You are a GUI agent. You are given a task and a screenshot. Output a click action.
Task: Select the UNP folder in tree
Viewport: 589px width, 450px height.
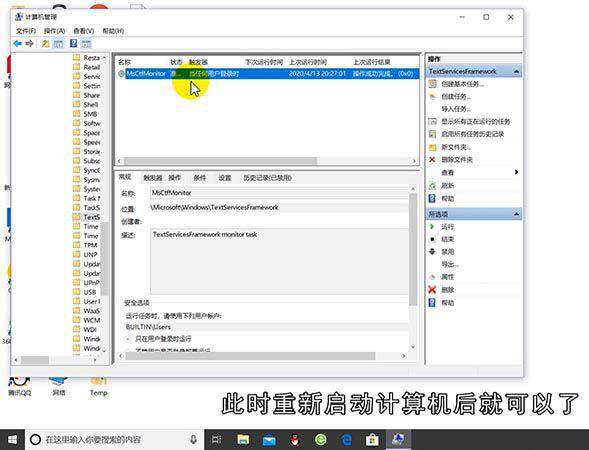85,255
